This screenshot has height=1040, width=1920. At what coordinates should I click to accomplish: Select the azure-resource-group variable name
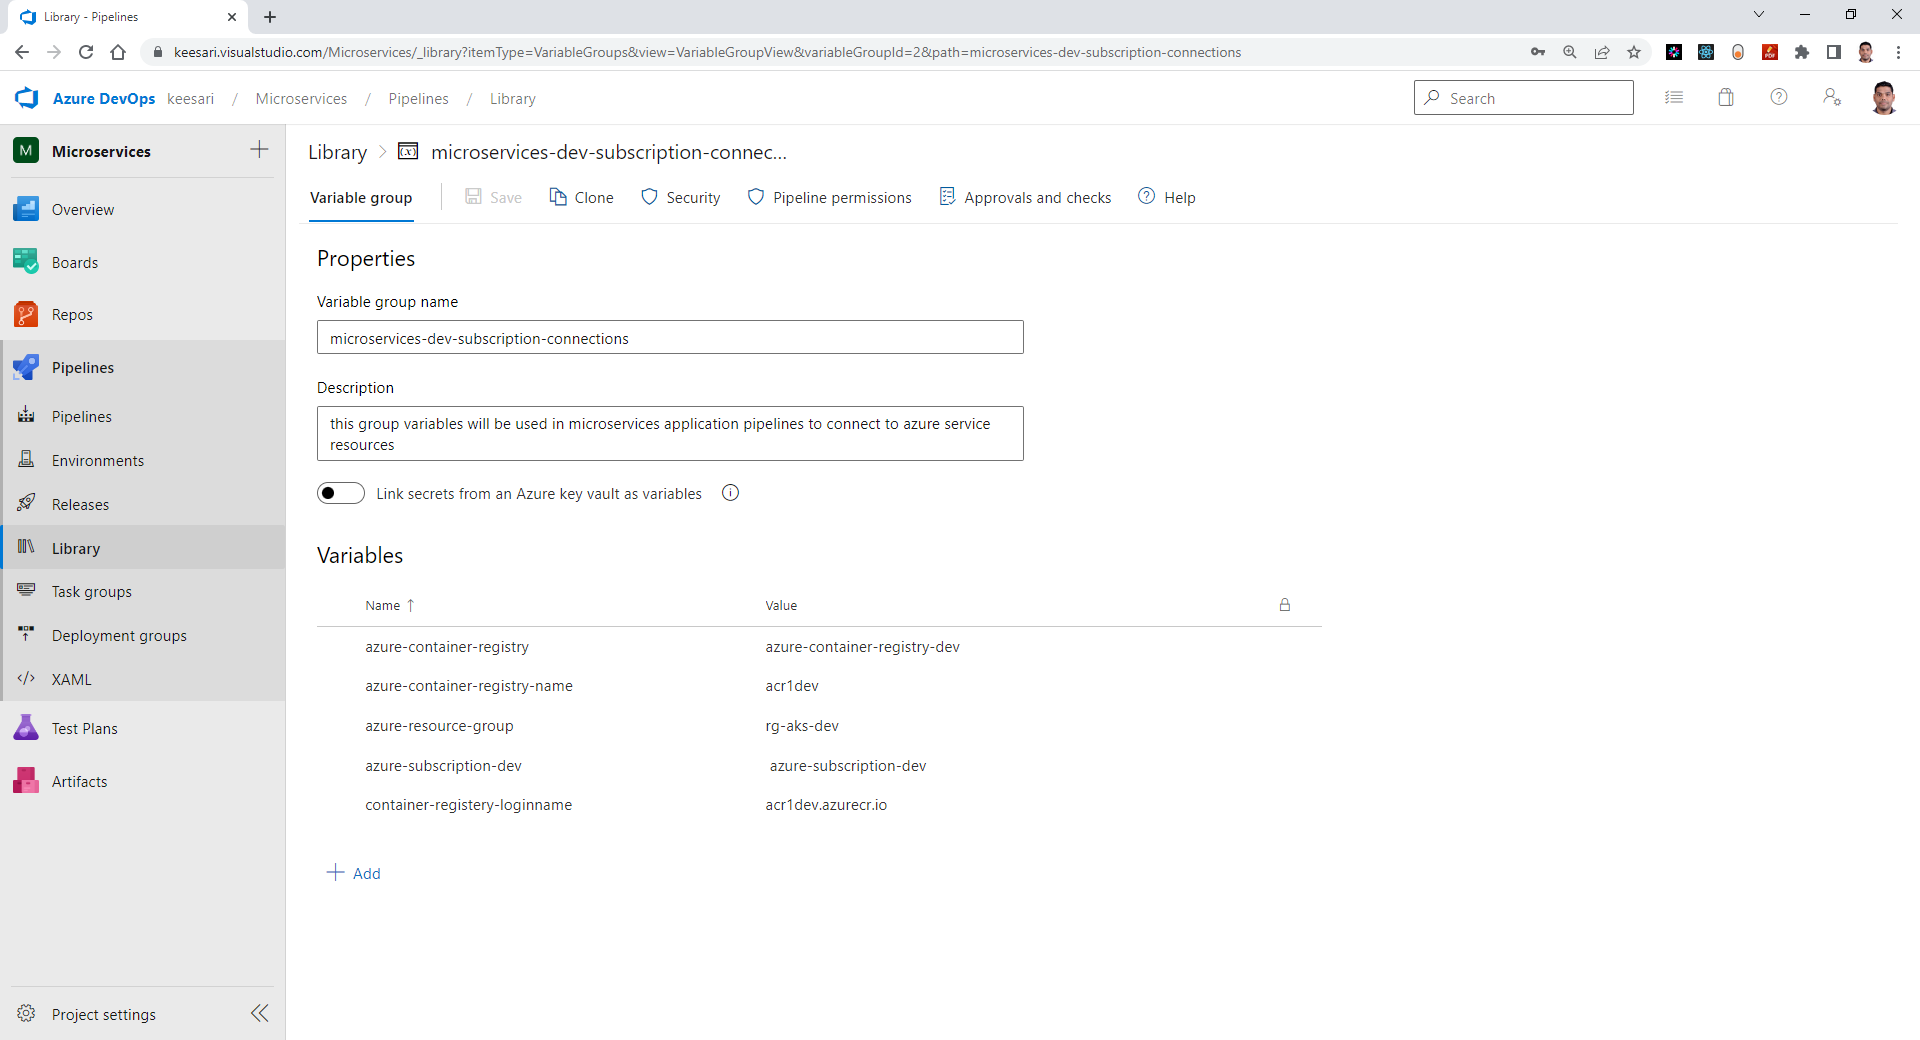click(x=439, y=726)
